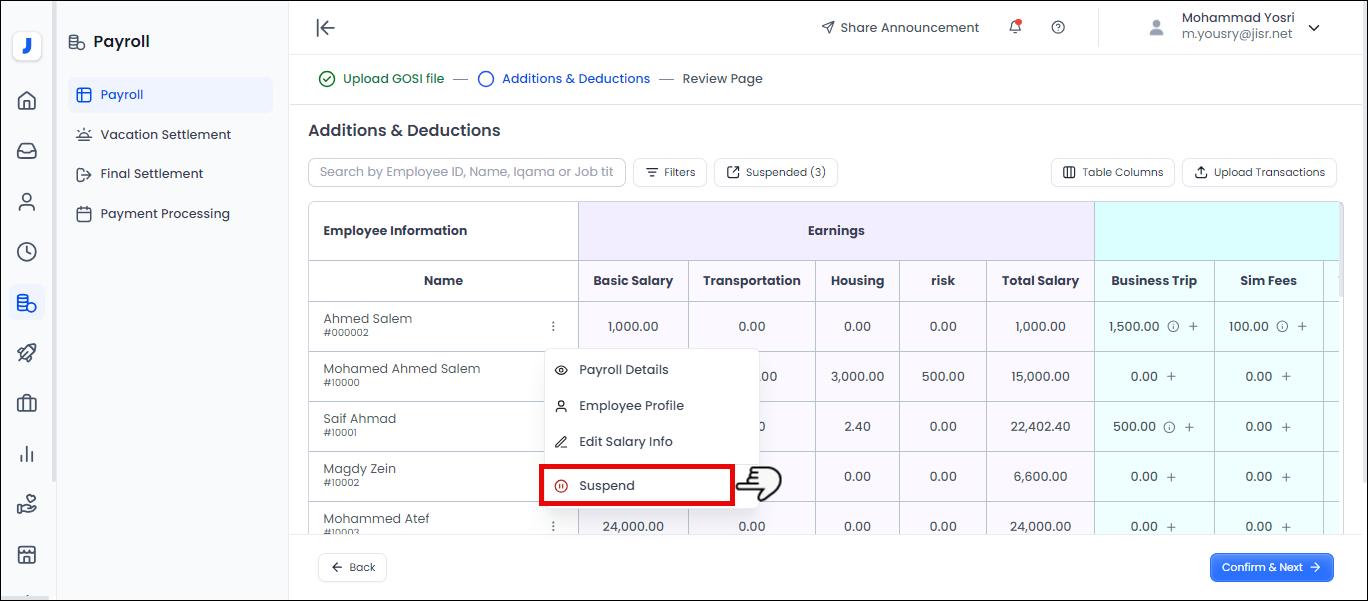Open the inbox icon in left sidebar

[27, 151]
